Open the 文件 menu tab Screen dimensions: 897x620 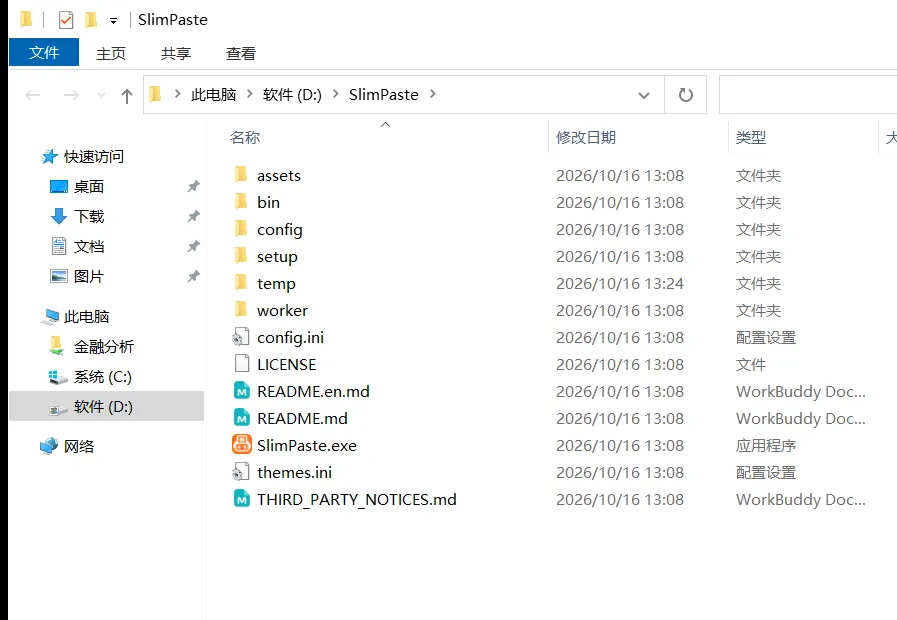(x=44, y=53)
